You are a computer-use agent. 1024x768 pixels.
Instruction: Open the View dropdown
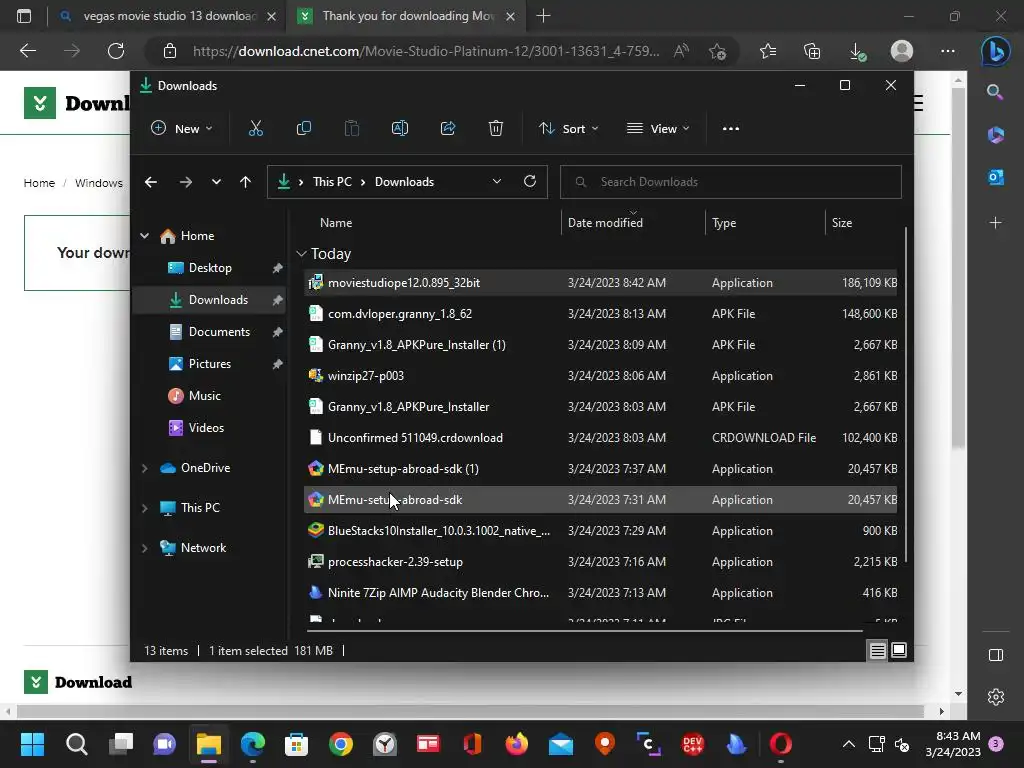point(658,129)
